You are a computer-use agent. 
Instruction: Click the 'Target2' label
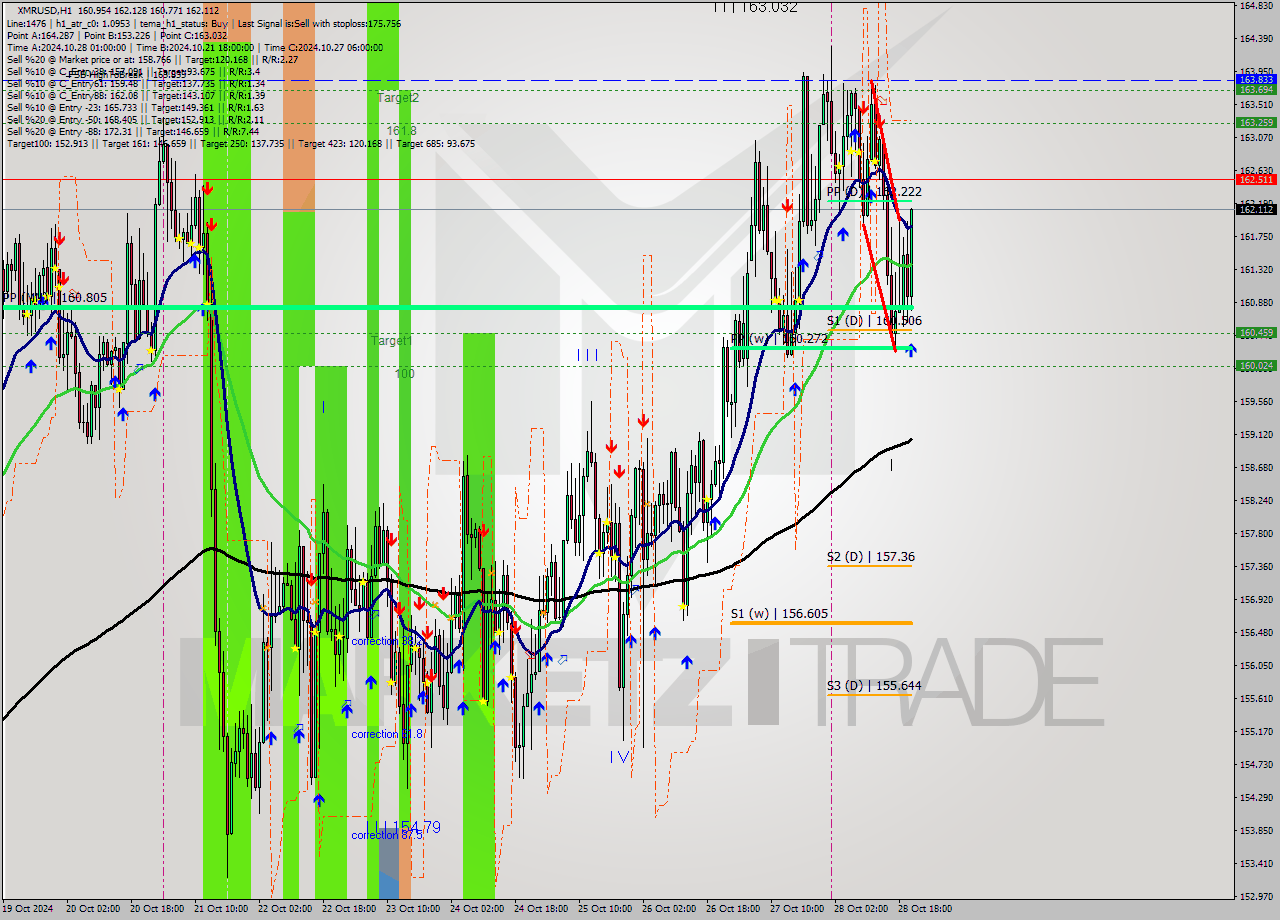398,98
